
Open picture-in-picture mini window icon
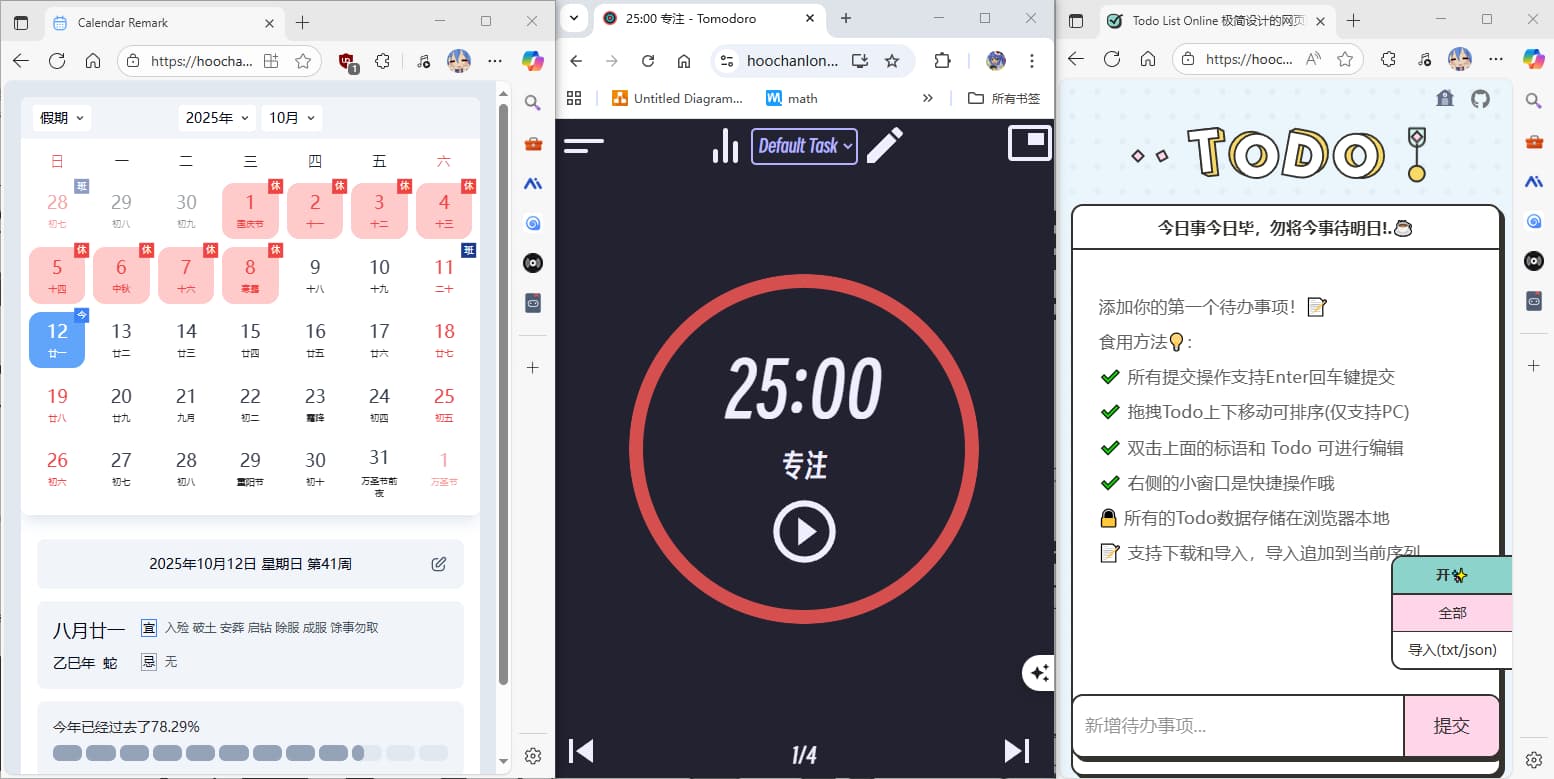[x=1029, y=143]
